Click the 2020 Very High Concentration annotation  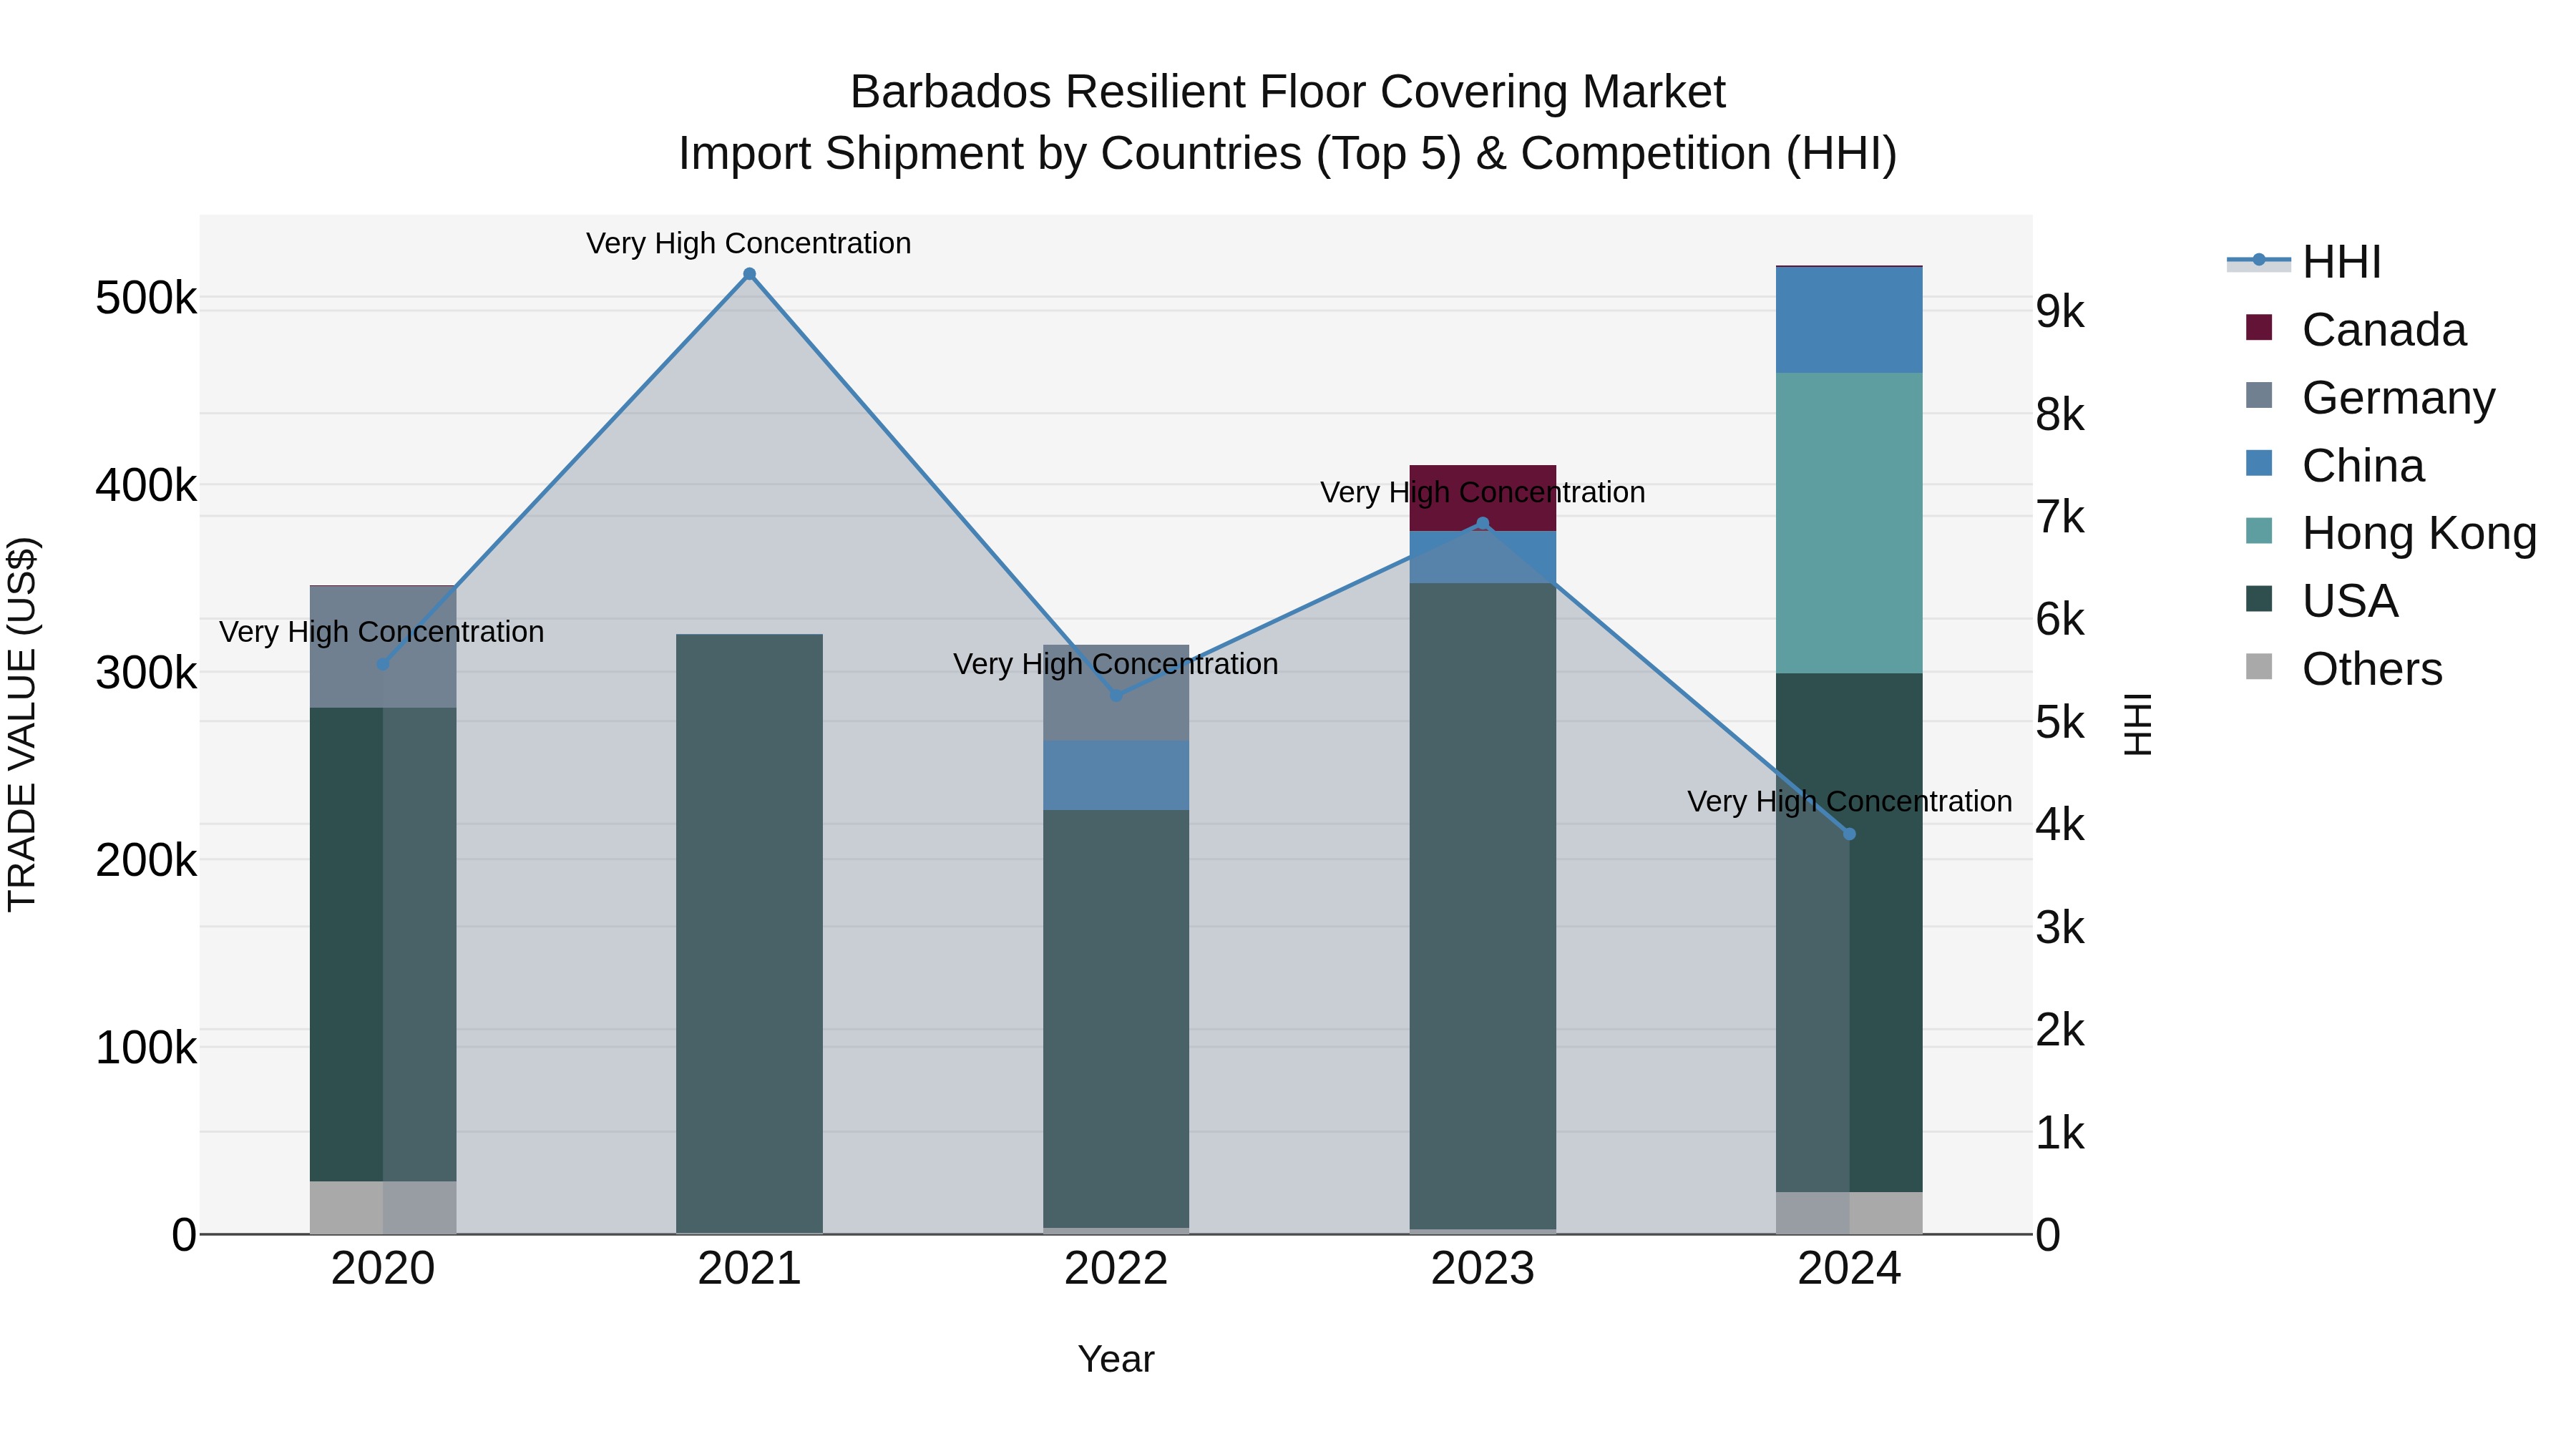coord(382,632)
